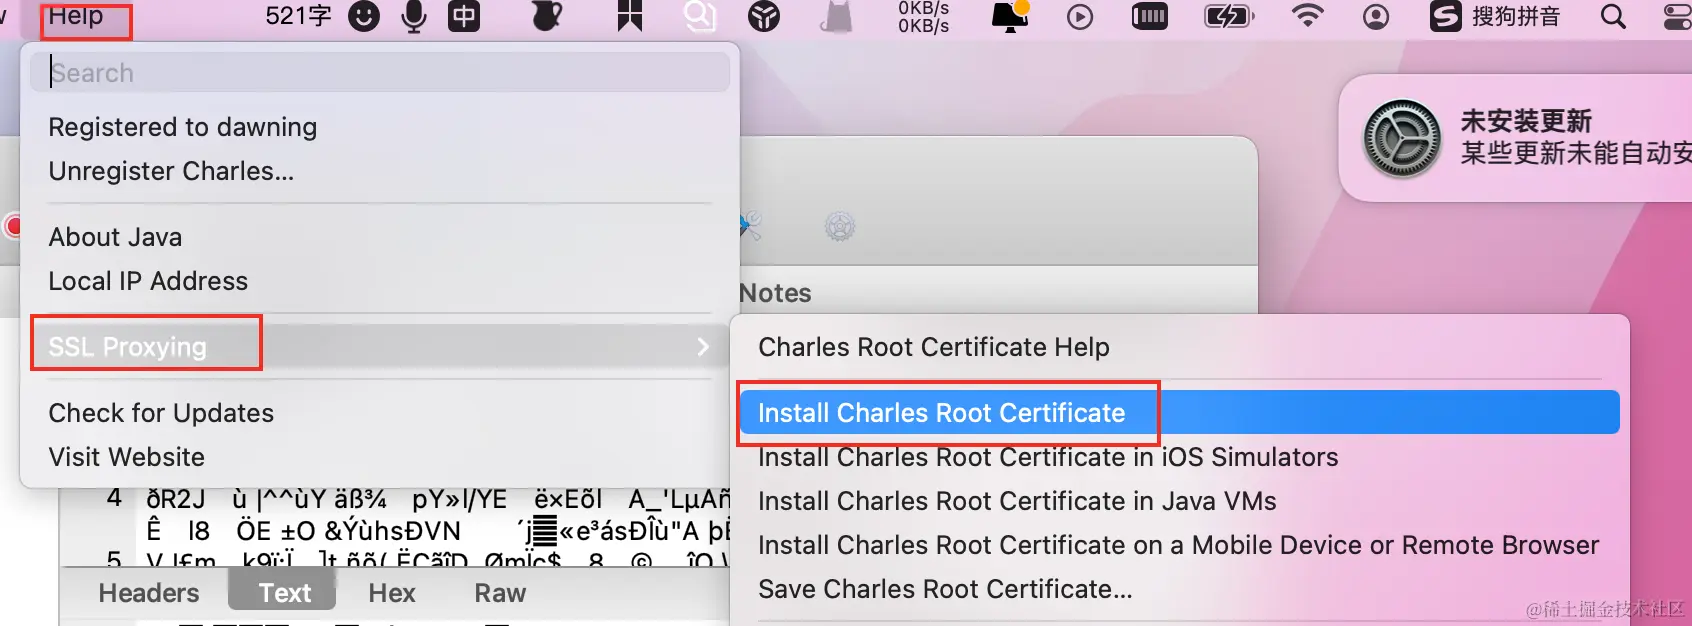
Task: Click the microphone menu bar icon
Action: pos(413,16)
